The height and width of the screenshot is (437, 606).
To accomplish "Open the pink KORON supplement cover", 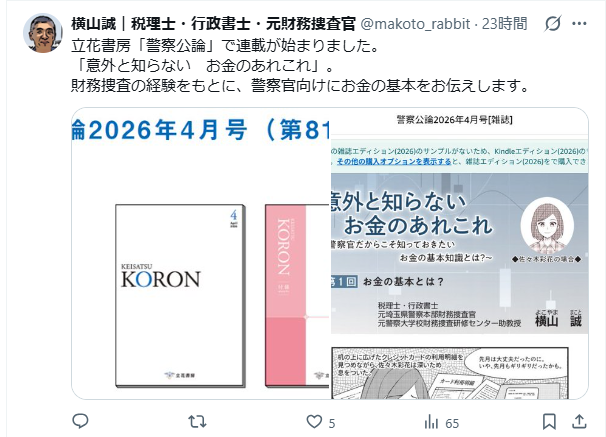I will (x=297, y=296).
